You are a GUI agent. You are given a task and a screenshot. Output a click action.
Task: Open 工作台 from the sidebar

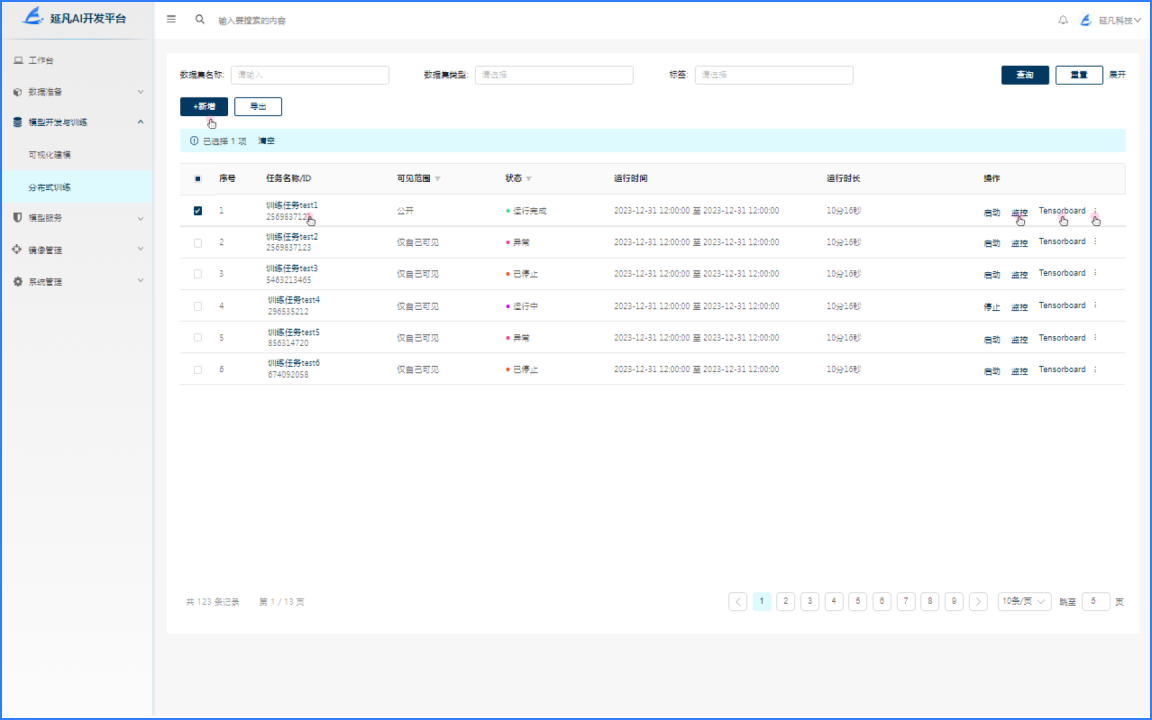[41, 61]
